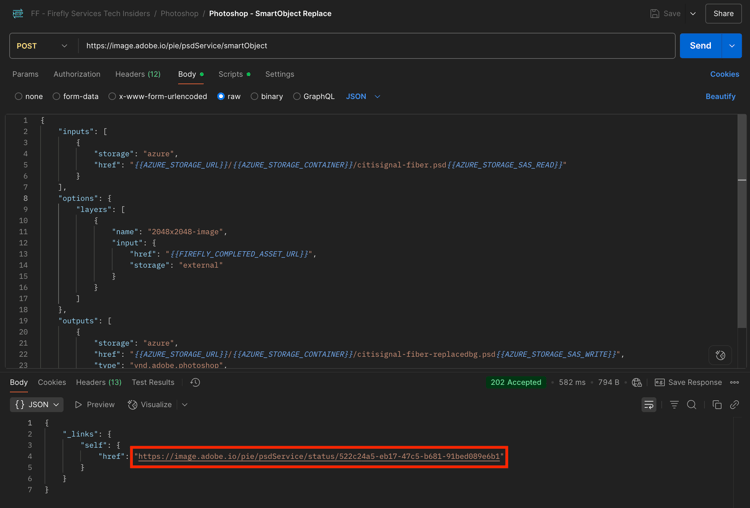Click the 202 Accepted status badge
Image resolution: width=750 pixels, height=508 pixels.
click(x=516, y=382)
